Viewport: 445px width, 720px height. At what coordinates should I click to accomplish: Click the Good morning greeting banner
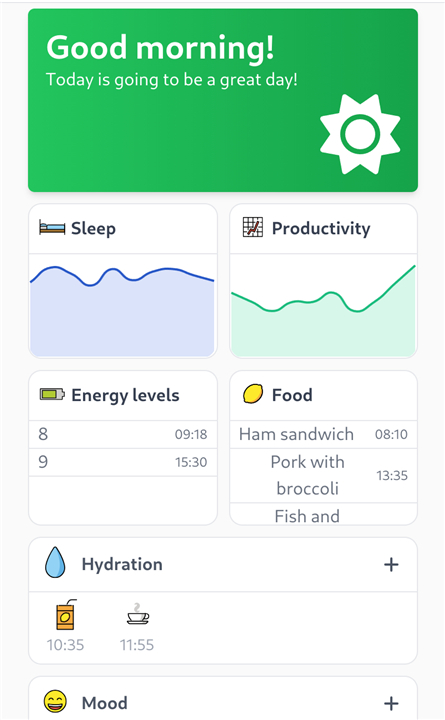tap(223, 100)
